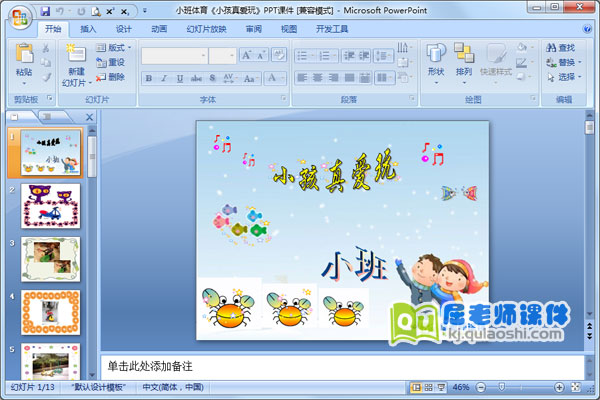The width and height of the screenshot is (600, 400).
Task: Open the Font Color dropdown
Action: coord(283,78)
